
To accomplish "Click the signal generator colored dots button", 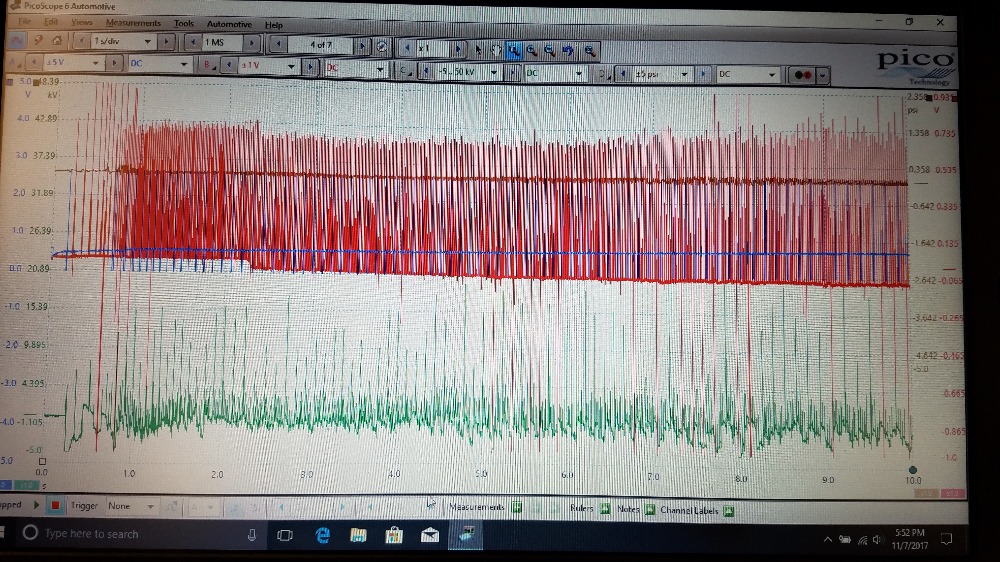I will point(803,75).
